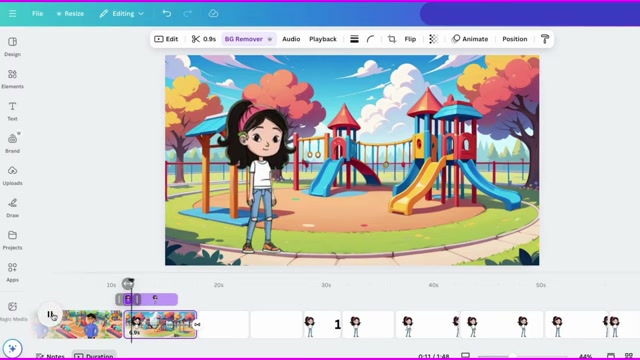Open the Notes panel
The height and width of the screenshot is (360, 640).
[50, 356]
